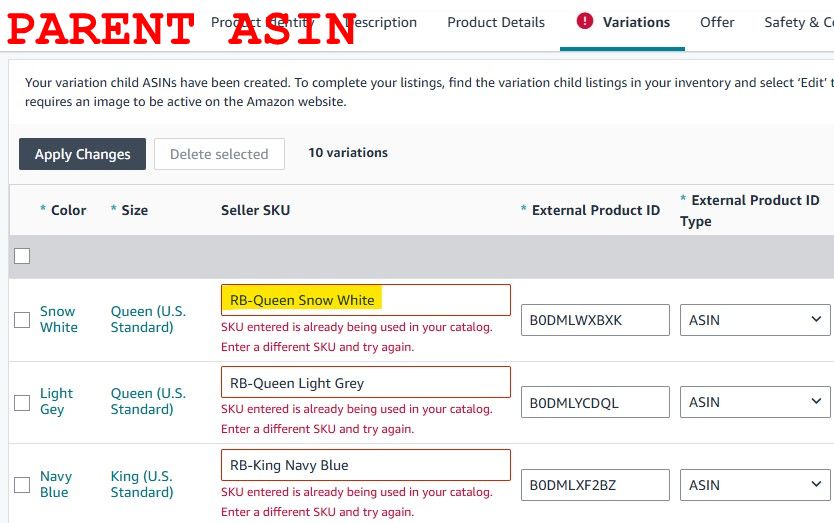Screen dimensions: 834x523
Task: Click the RB-King Navy Blue SKU field
Action: tap(366, 465)
